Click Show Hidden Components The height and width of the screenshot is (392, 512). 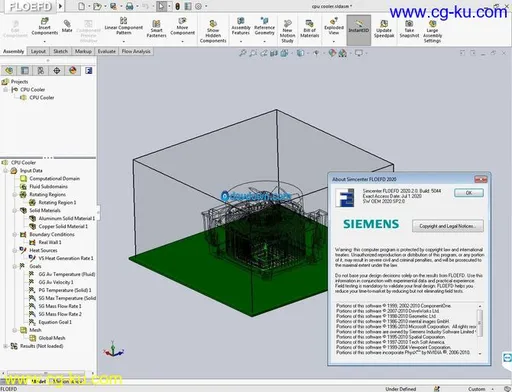[213, 31]
